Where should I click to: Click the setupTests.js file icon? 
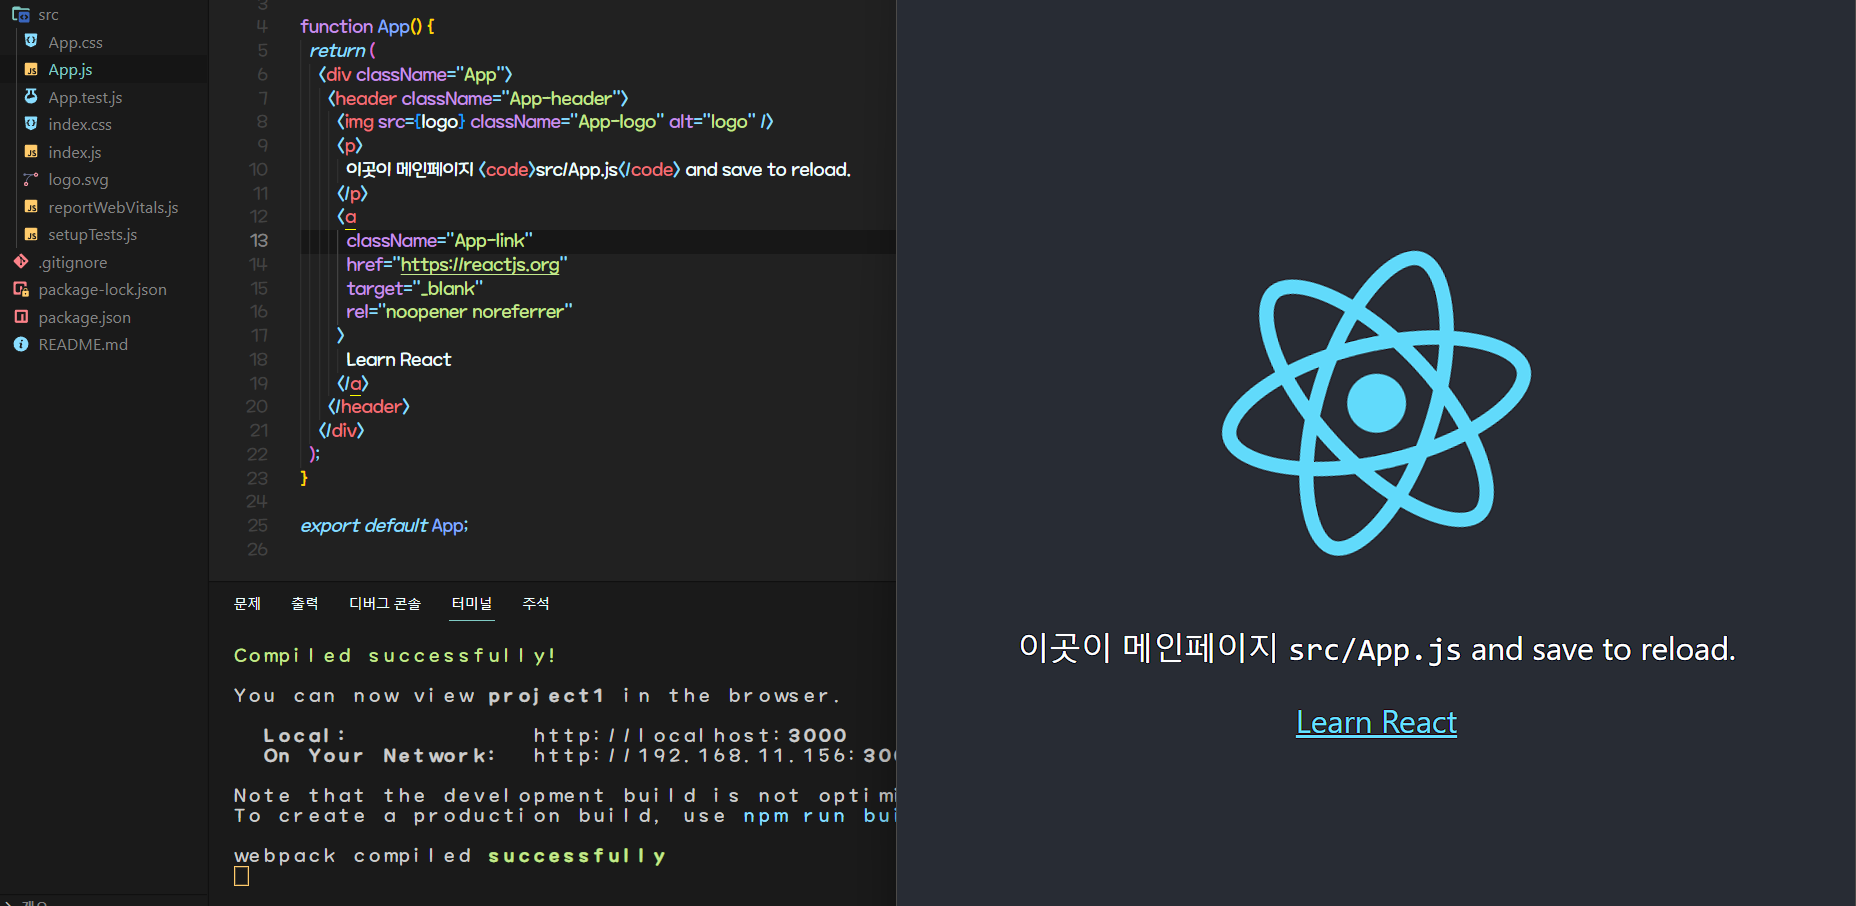click(x=31, y=234)
